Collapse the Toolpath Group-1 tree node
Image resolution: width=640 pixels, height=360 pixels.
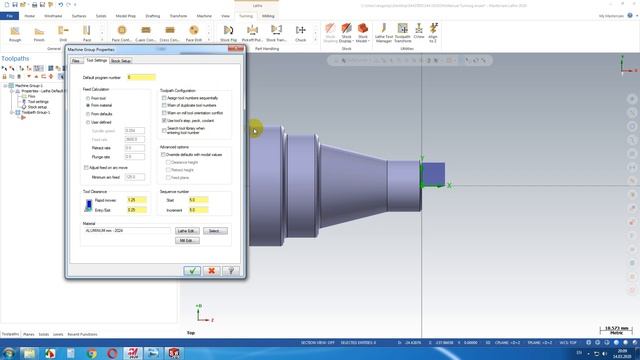[x=12, y=112]
